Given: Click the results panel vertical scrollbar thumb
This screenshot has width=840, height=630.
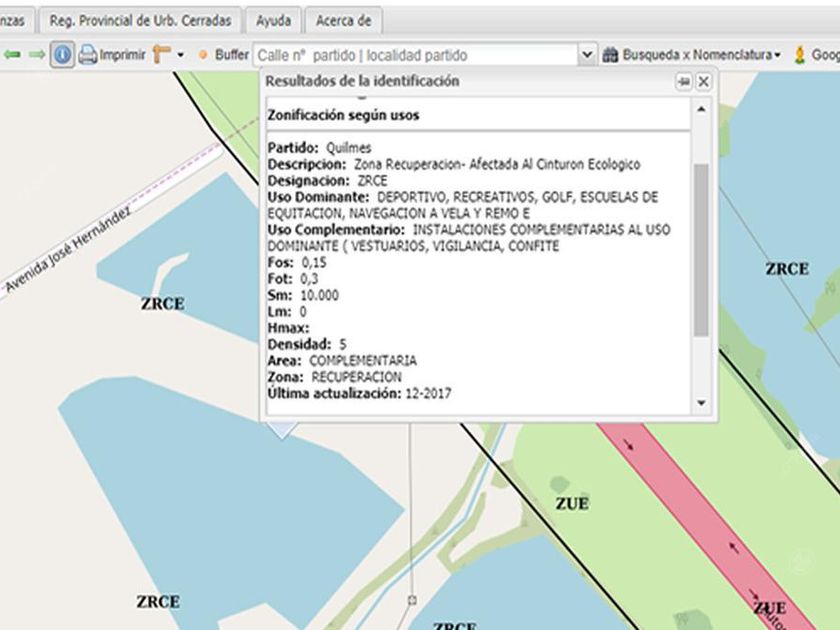Looking at the screenshot, I should (701, 250).
